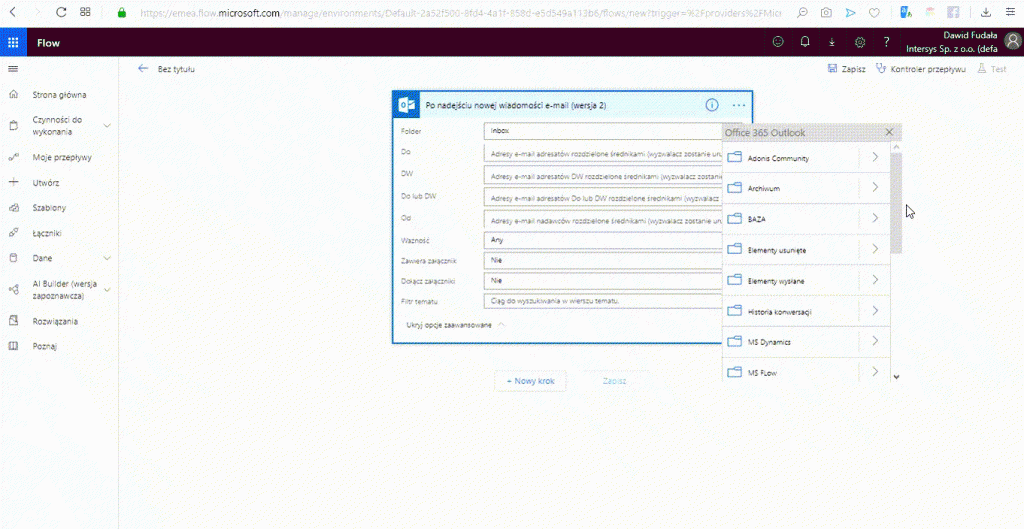This screenshot has height=529, width=1024.
Task: Click the translate extension icon
Action: [x=906, y=12]
